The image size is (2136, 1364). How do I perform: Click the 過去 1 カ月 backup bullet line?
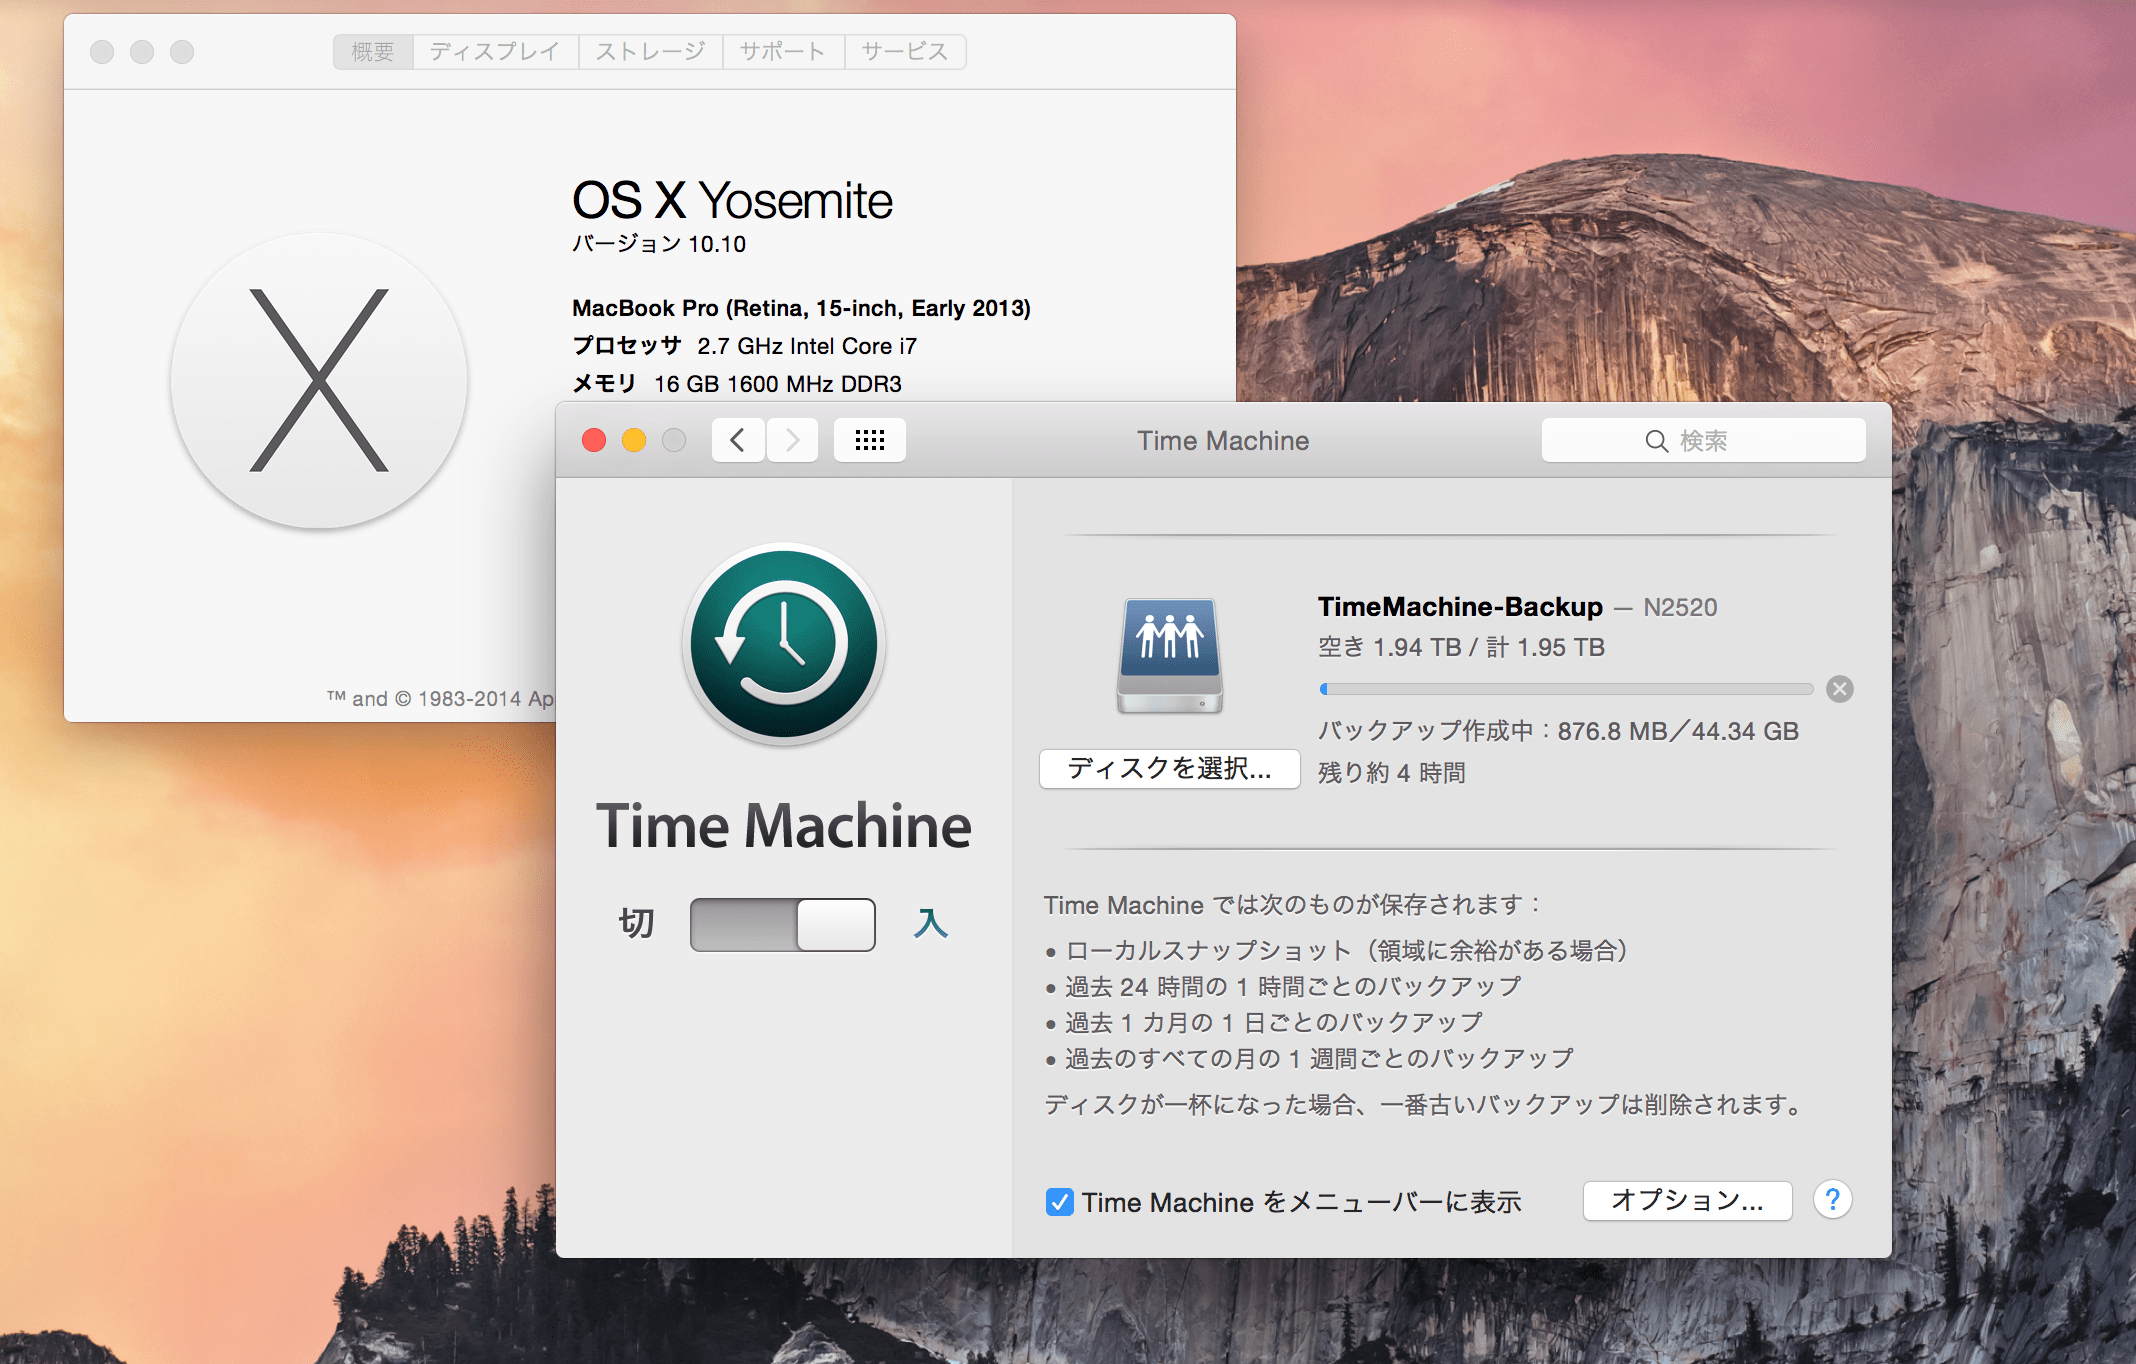click(x=1264, y=1023)
